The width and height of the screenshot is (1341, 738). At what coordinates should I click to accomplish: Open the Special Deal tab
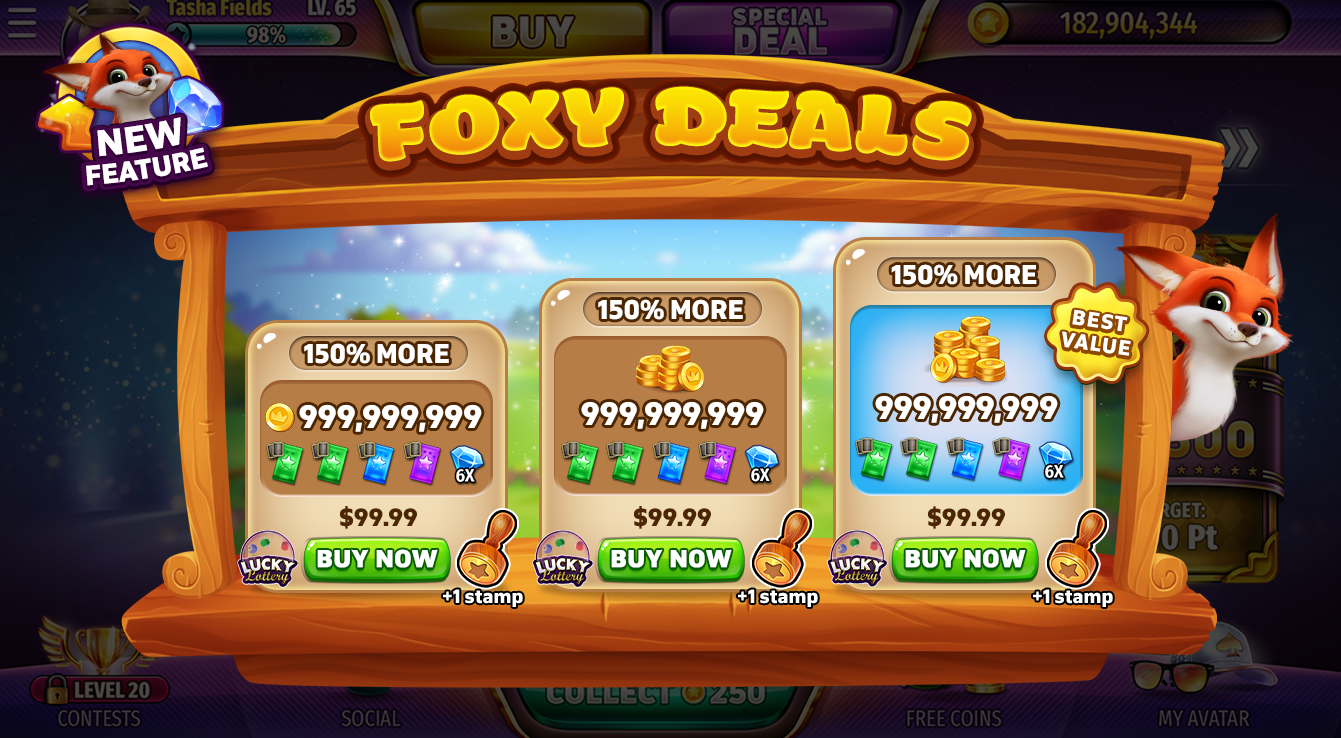tap(780, 30)
